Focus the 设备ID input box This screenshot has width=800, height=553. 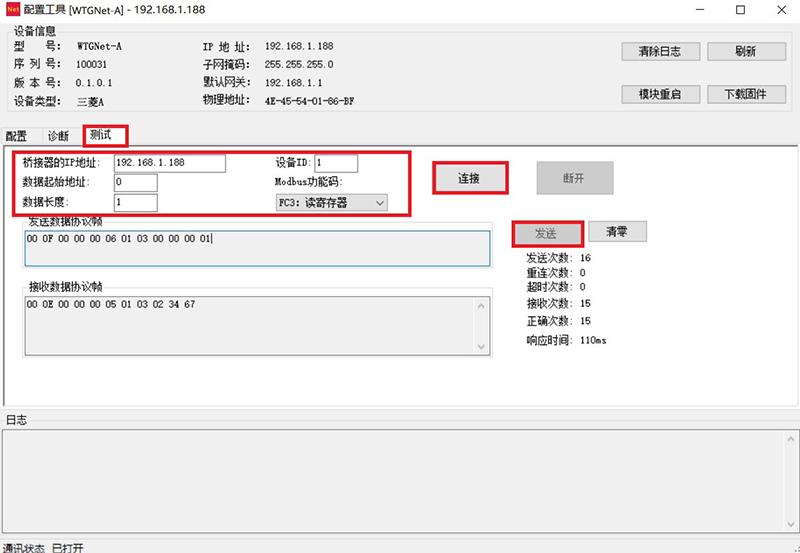click(x=336, y=163)
